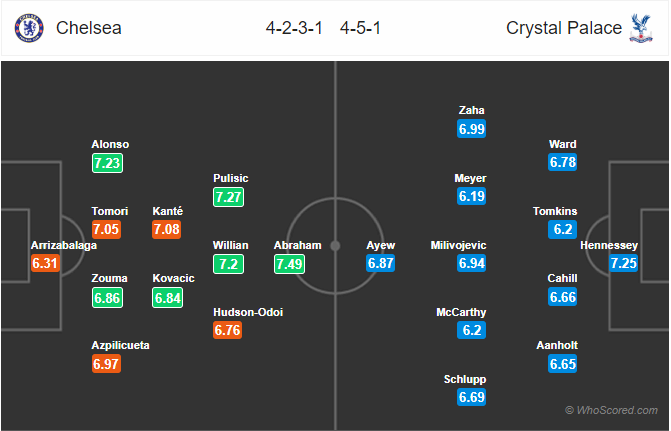Click Schlupp's 6.69 rating badge

point(472,397)
